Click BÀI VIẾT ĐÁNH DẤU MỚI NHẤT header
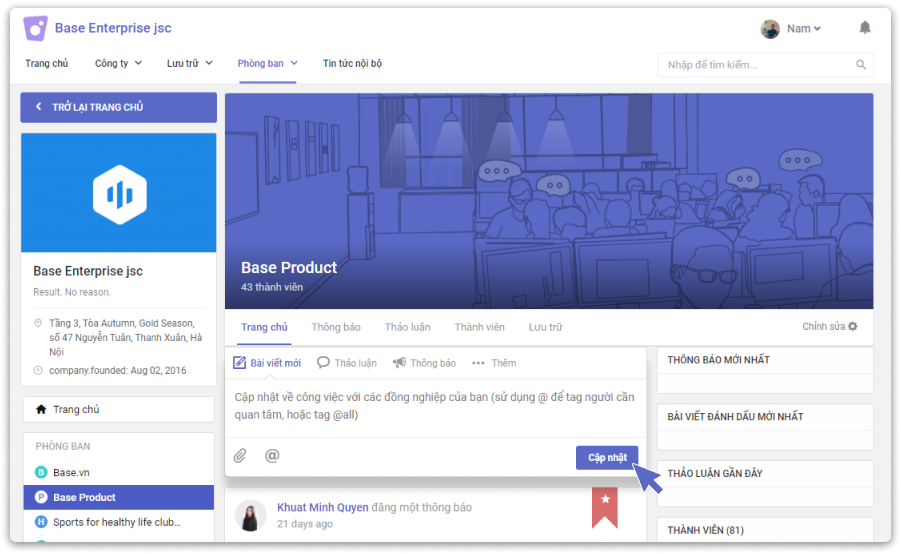The height and width of the screenshot is (554, 901). pyautogui.click(x=735, y=417)
